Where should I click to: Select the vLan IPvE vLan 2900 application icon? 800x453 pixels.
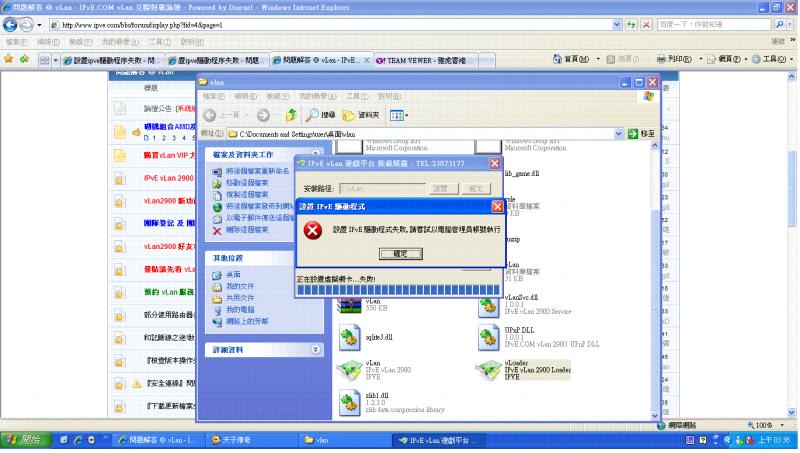pyautogui.click(x=349, y=370)
